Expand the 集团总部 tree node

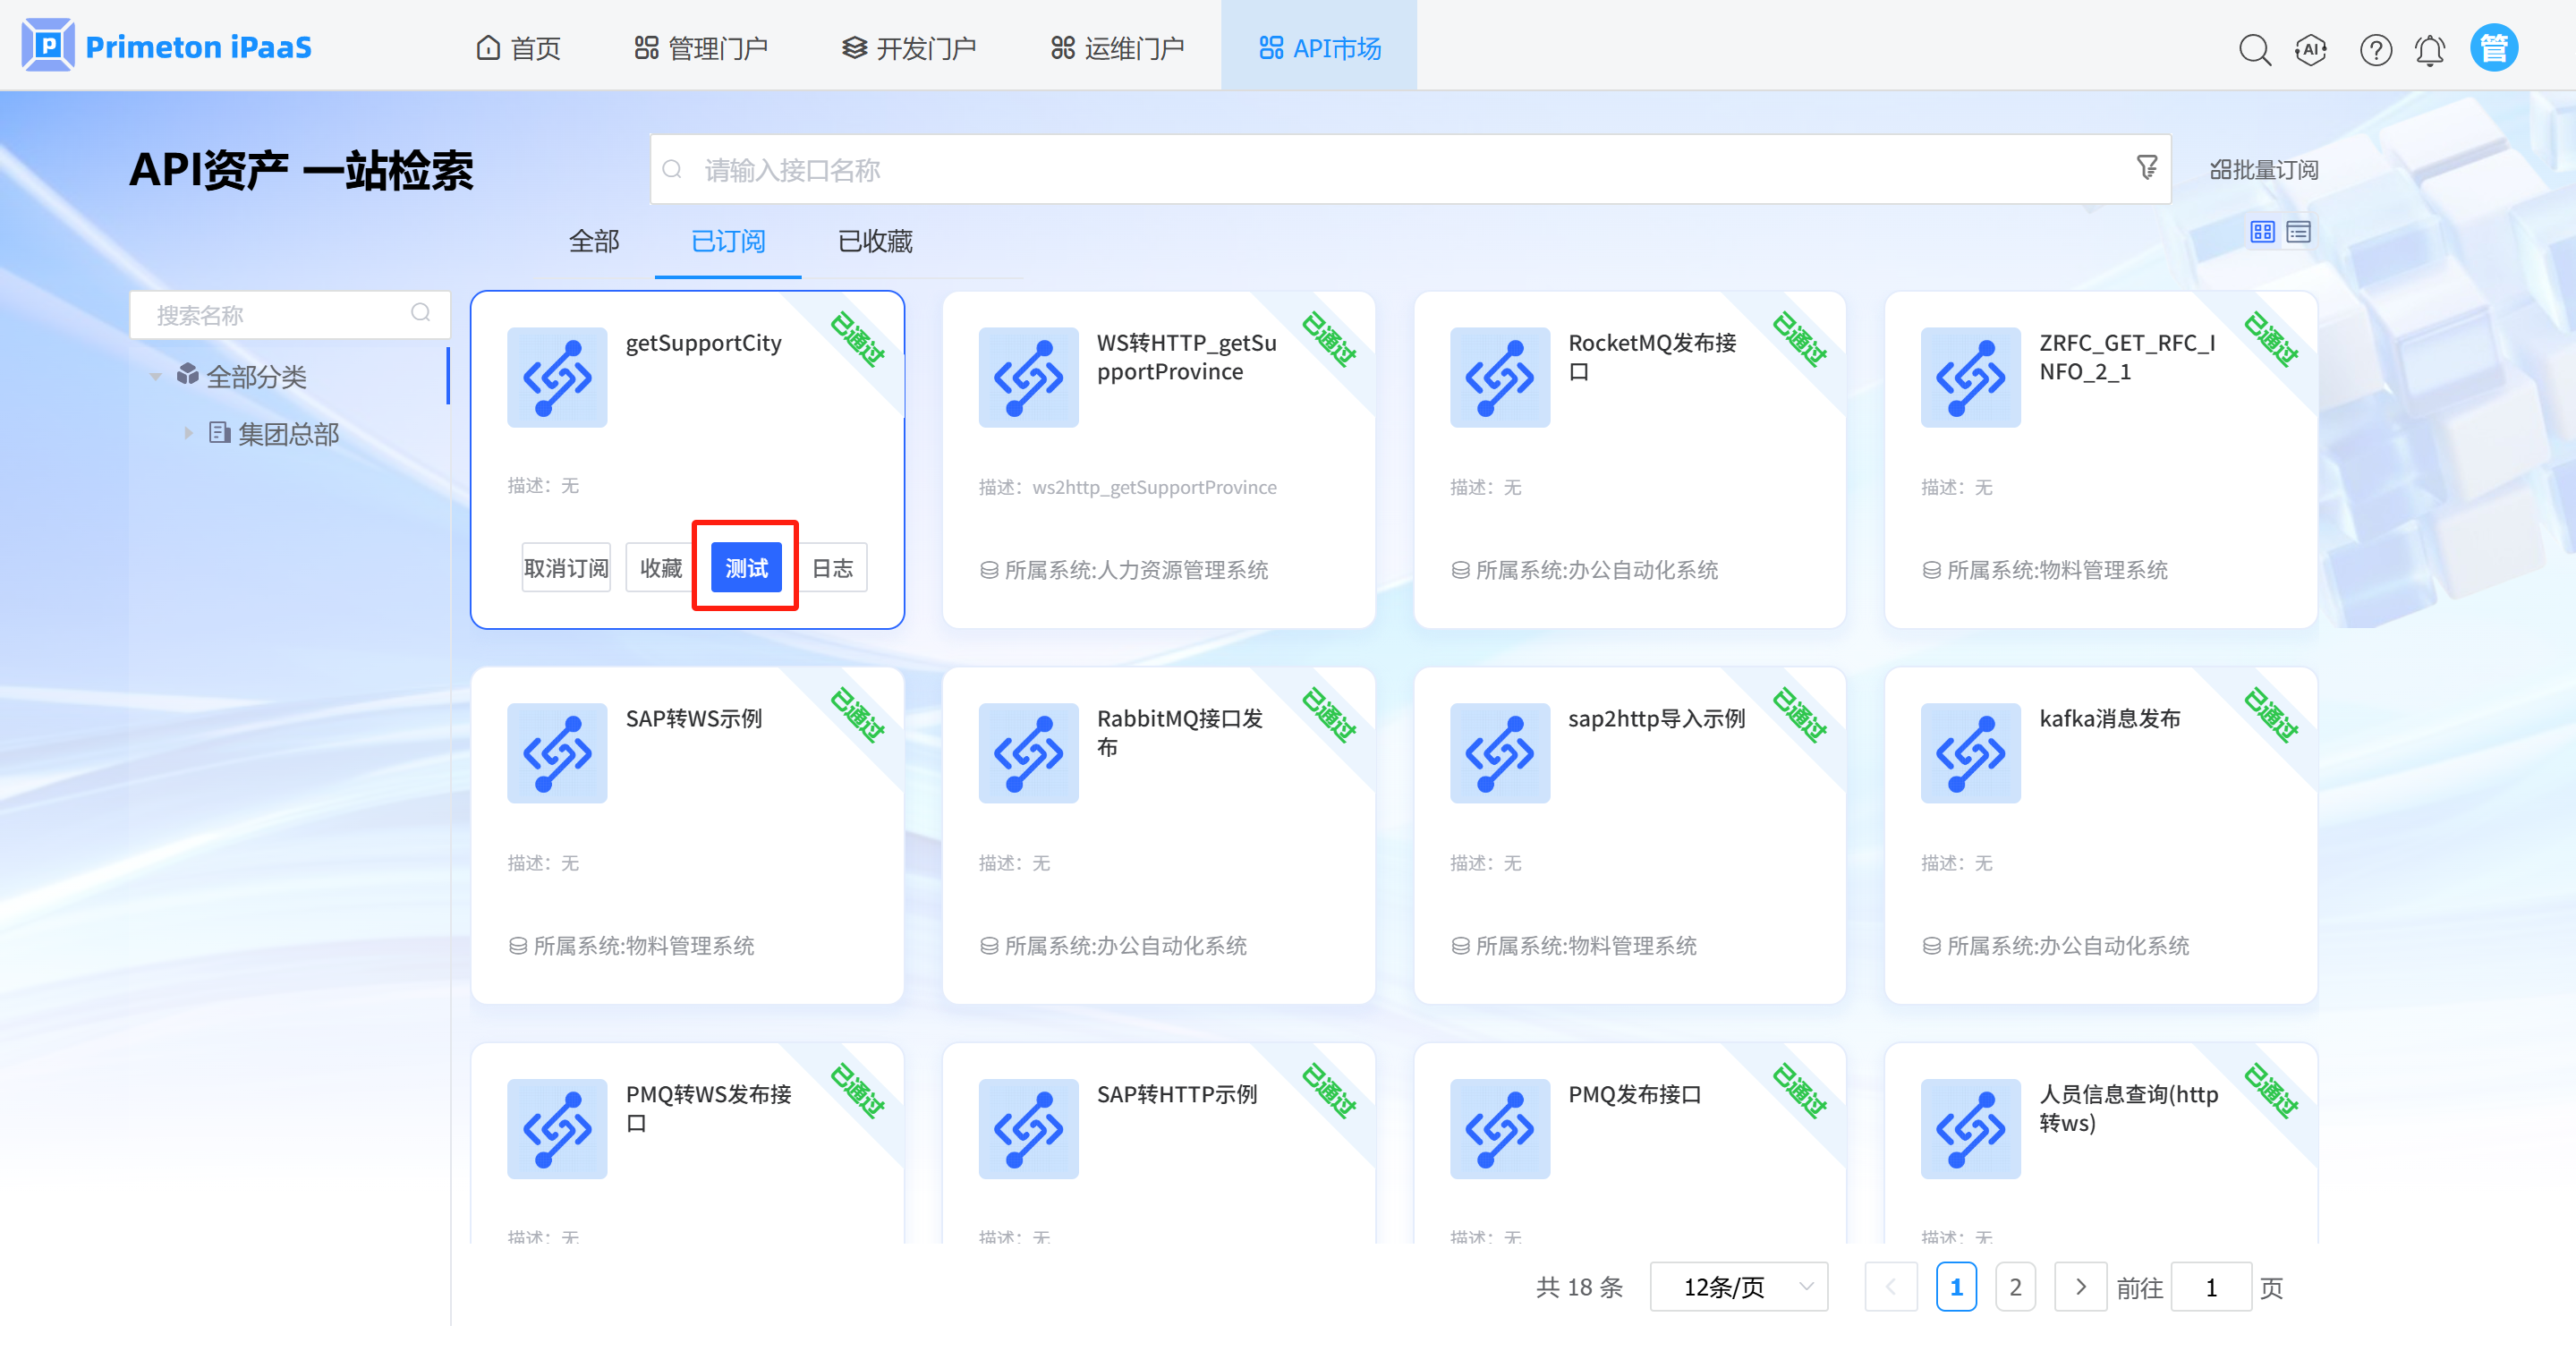point(188,433)
